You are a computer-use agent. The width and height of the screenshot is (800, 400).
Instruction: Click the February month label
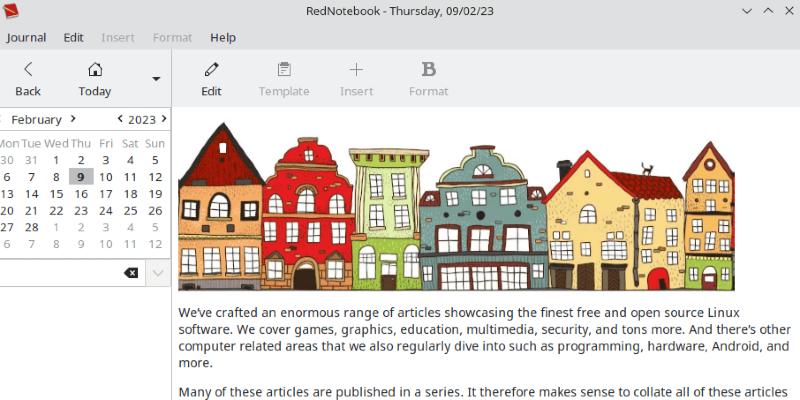click(x=36, y=119)
